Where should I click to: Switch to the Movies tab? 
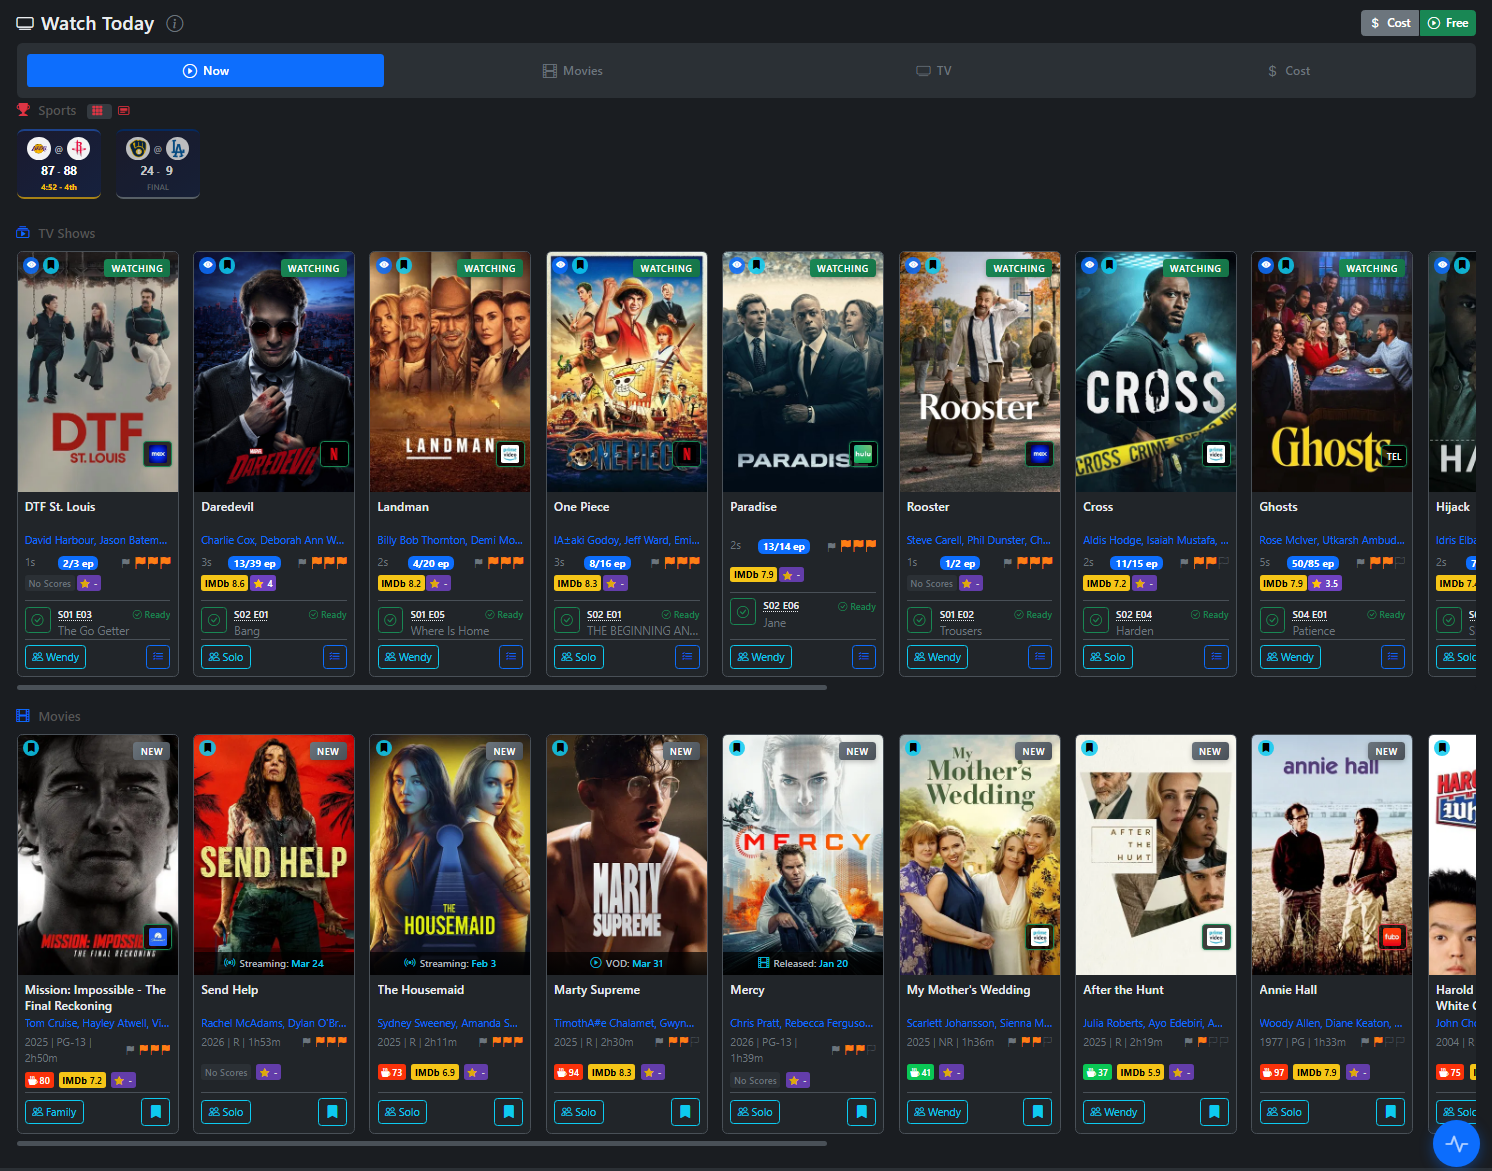[572, 71]
